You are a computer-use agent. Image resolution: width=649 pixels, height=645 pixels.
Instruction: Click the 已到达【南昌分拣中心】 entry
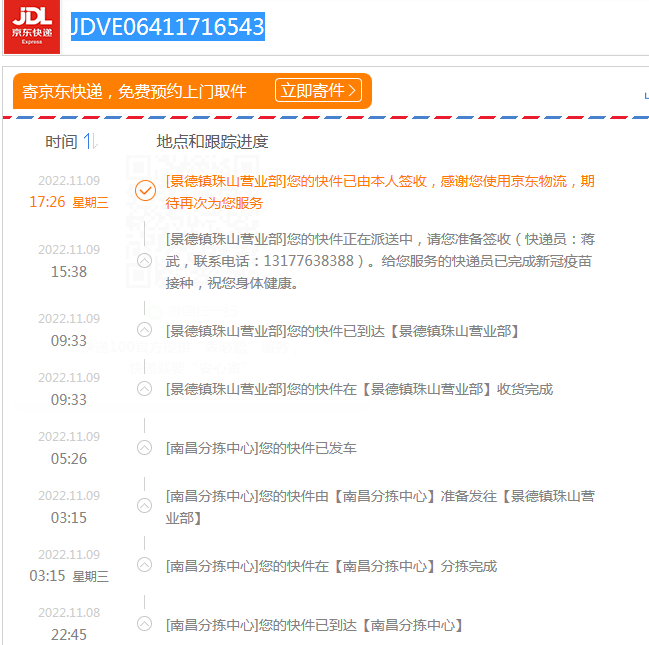pyautogui.click(x=314, y=625)
